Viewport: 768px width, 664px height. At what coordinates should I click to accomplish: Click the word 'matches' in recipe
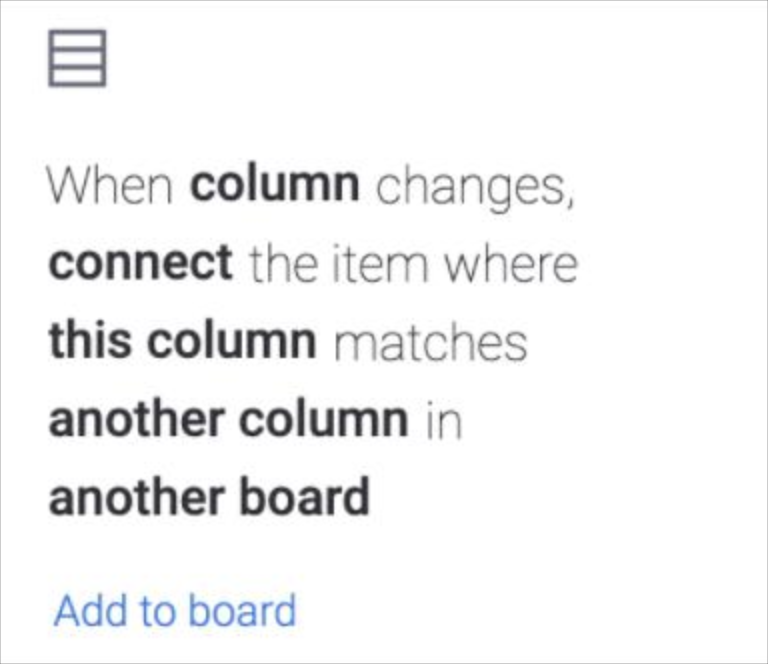point(430,343)
